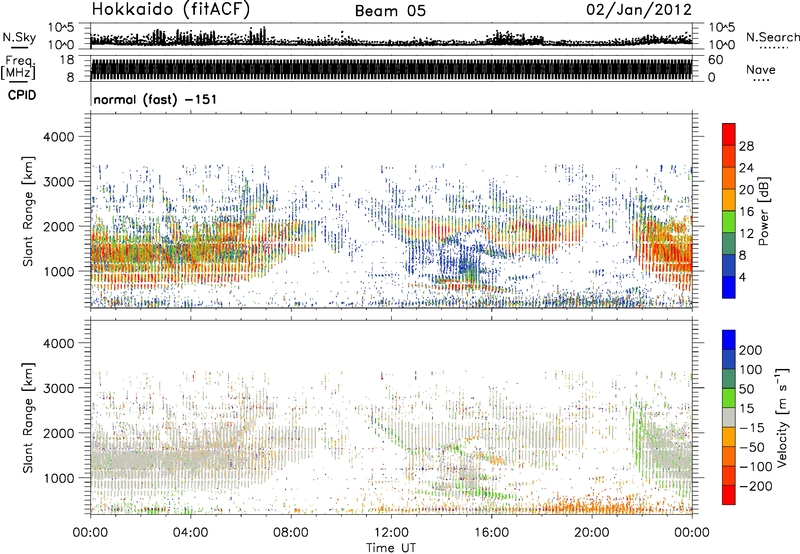Screen dimensions: 800x554
Task: Click the red bottom segment of Velocity colorbar
Action: pyautogui.click(x=729, y=495)
